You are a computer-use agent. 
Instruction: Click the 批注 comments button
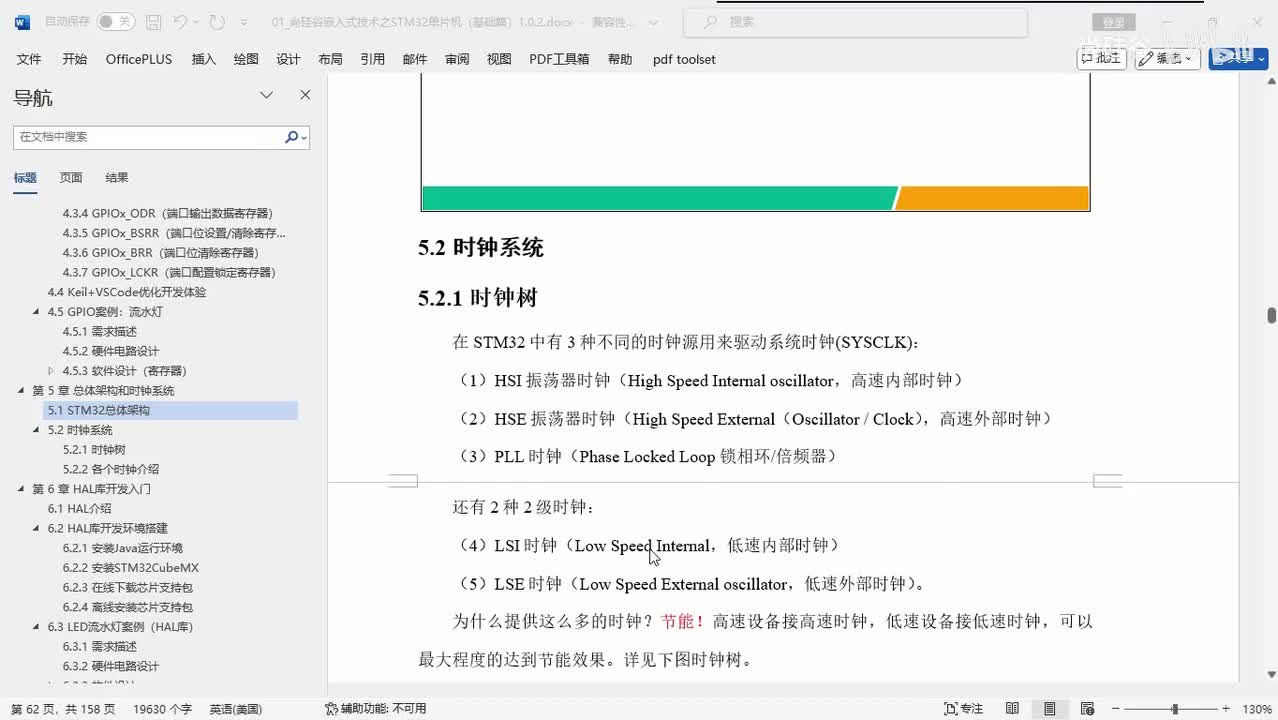click(x=1102, y=59)
